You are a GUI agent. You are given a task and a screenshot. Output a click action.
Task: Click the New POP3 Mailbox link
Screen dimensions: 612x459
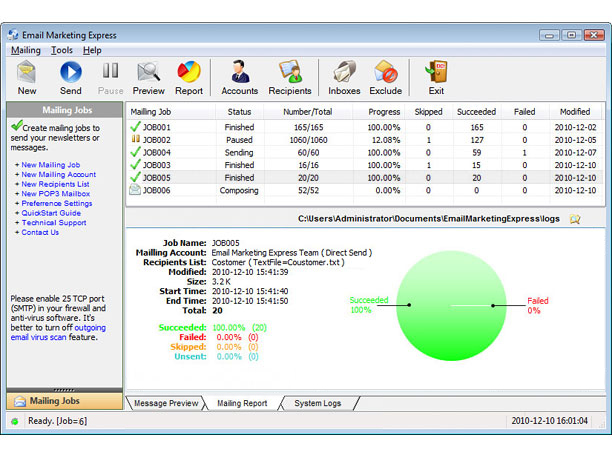coord(56,194)
